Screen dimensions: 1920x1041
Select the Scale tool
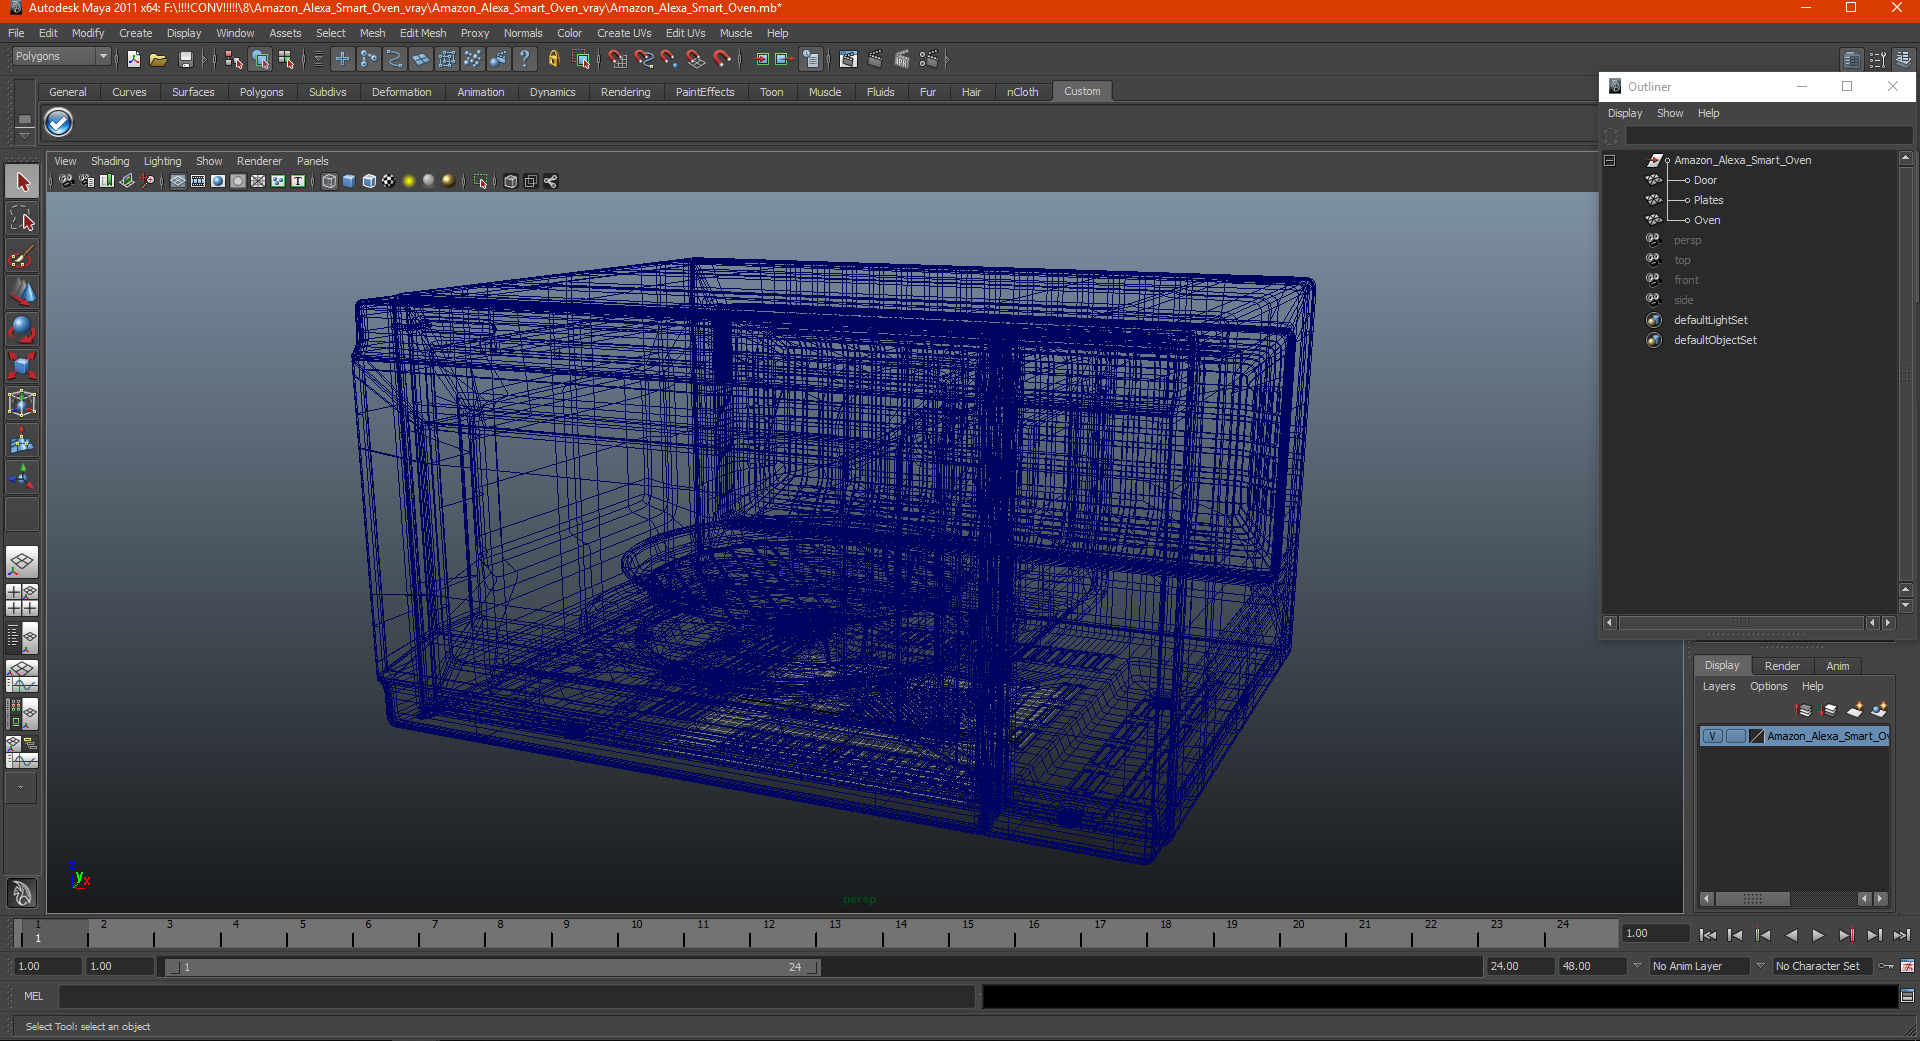[x=22, y=366]
